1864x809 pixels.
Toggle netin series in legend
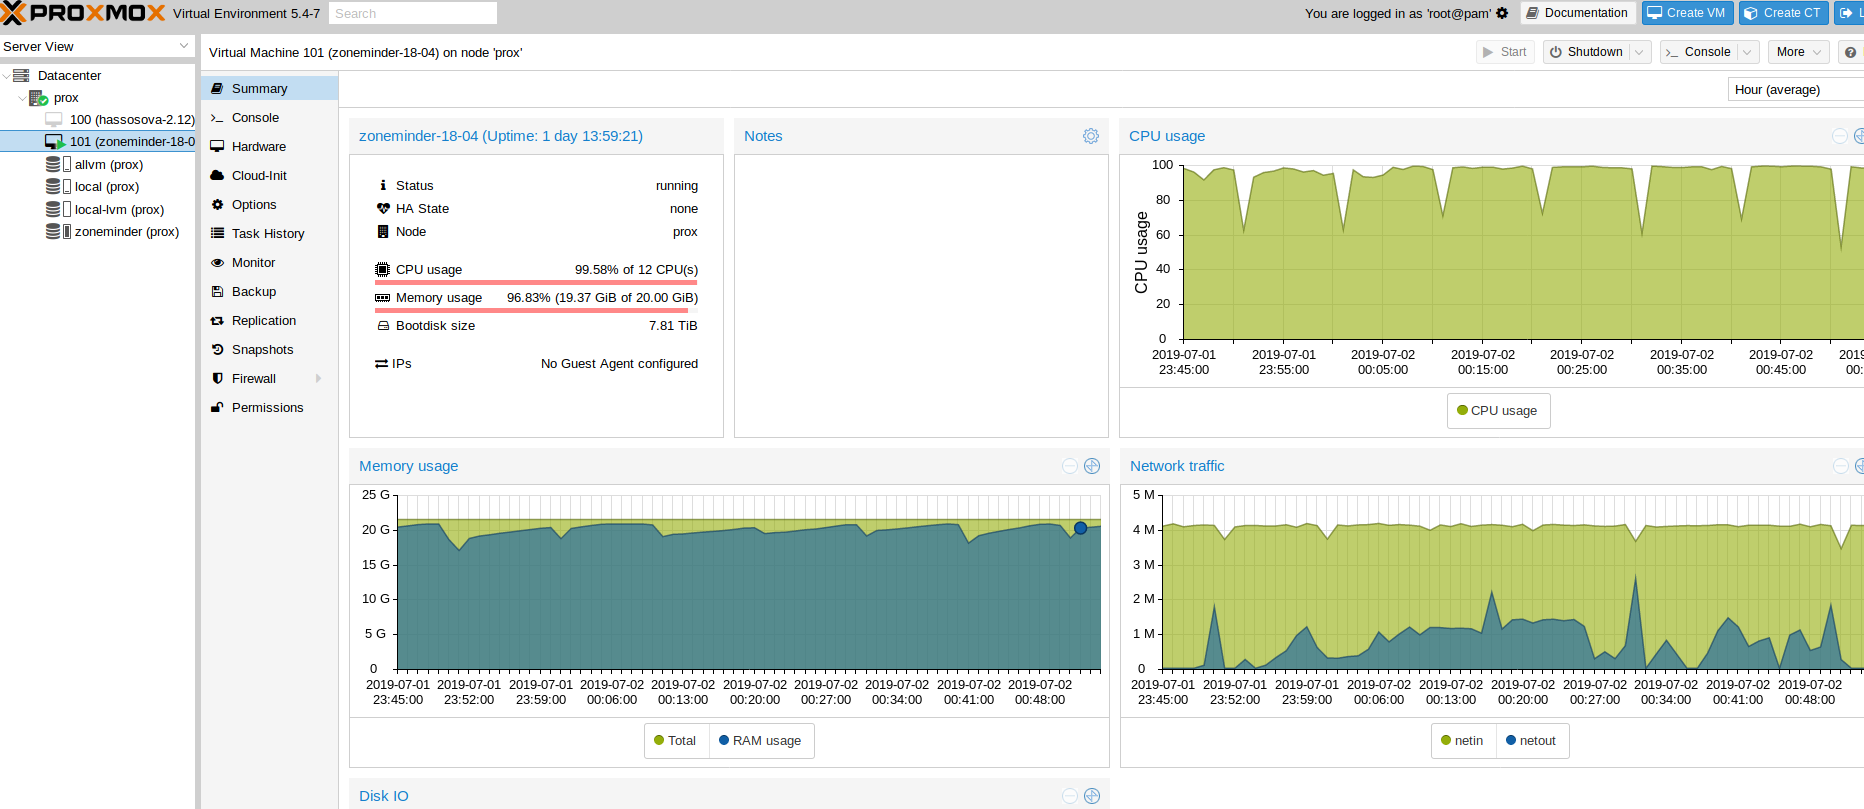coord(1463,740)
